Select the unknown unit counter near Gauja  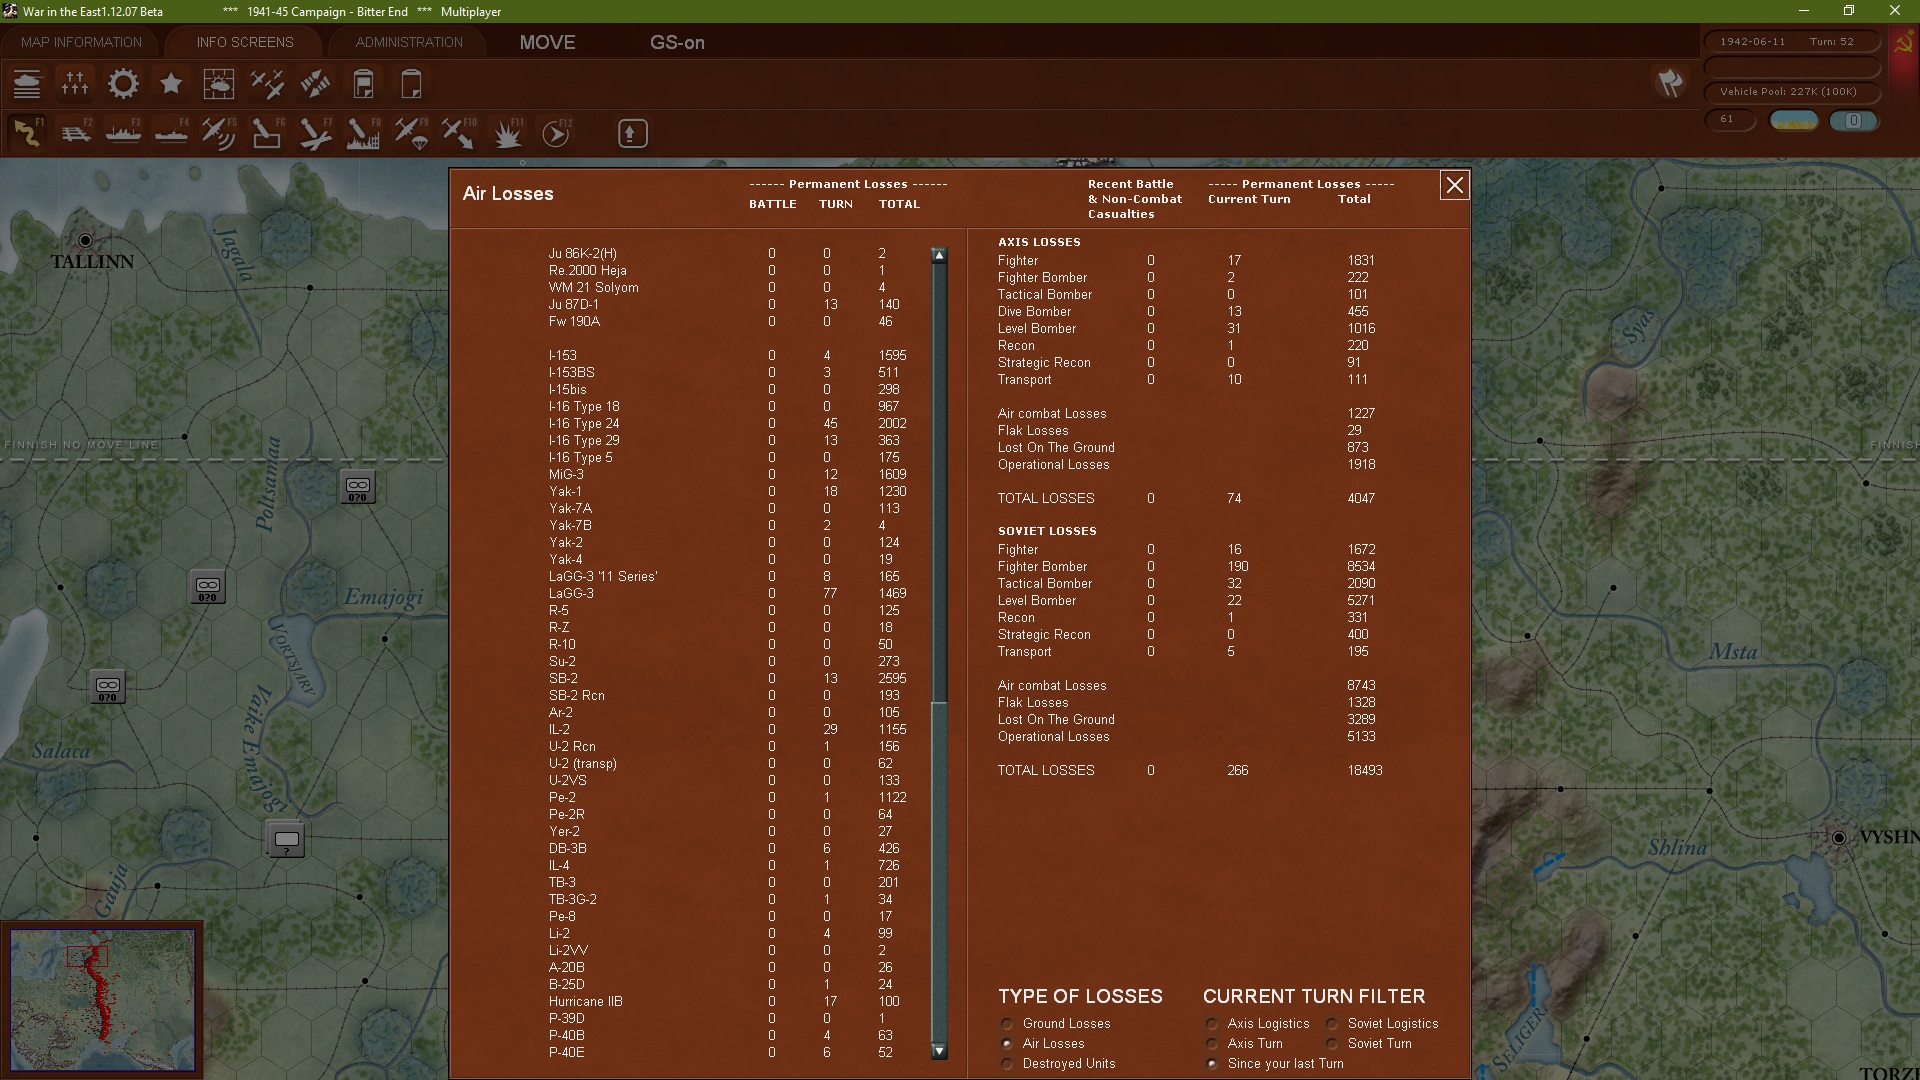(286, 839)
